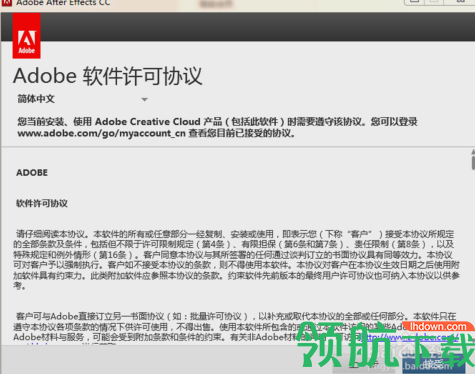Click the www.adobe.com/go/myaccount_cn address text
This screenshot has height=374, width=475.
[x=101, y=133]
